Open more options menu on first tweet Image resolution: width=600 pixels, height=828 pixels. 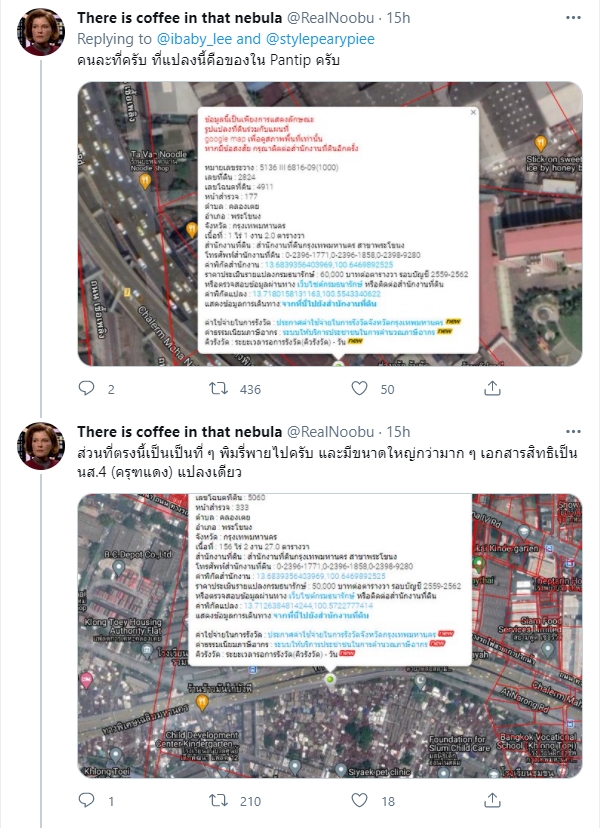pos(573,17)
